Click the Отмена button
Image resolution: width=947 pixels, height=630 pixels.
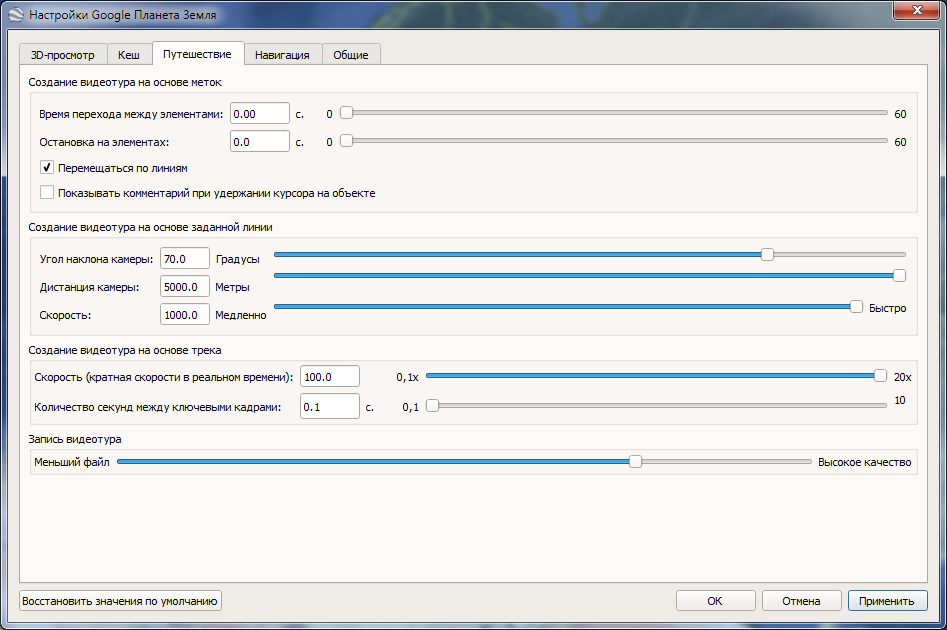click(801, 601)
